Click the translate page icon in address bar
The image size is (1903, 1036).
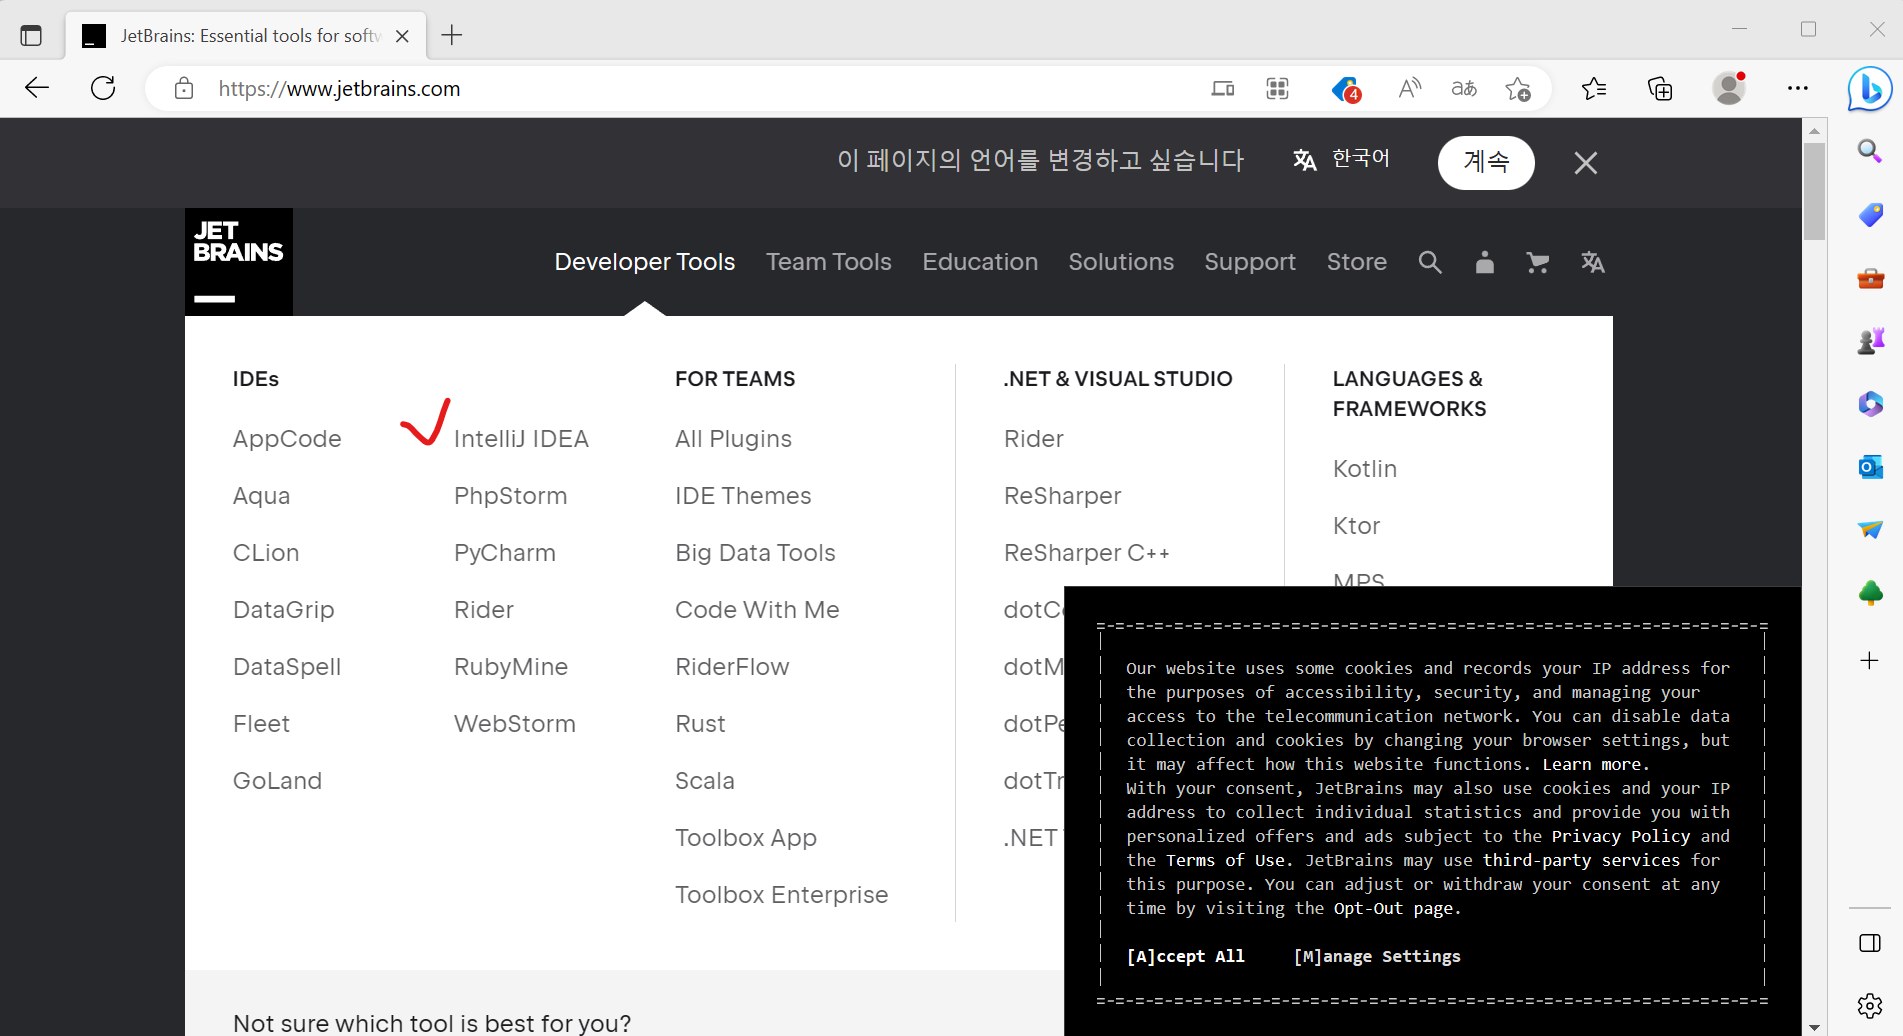pyautogui.click(x=1464, y=89)
